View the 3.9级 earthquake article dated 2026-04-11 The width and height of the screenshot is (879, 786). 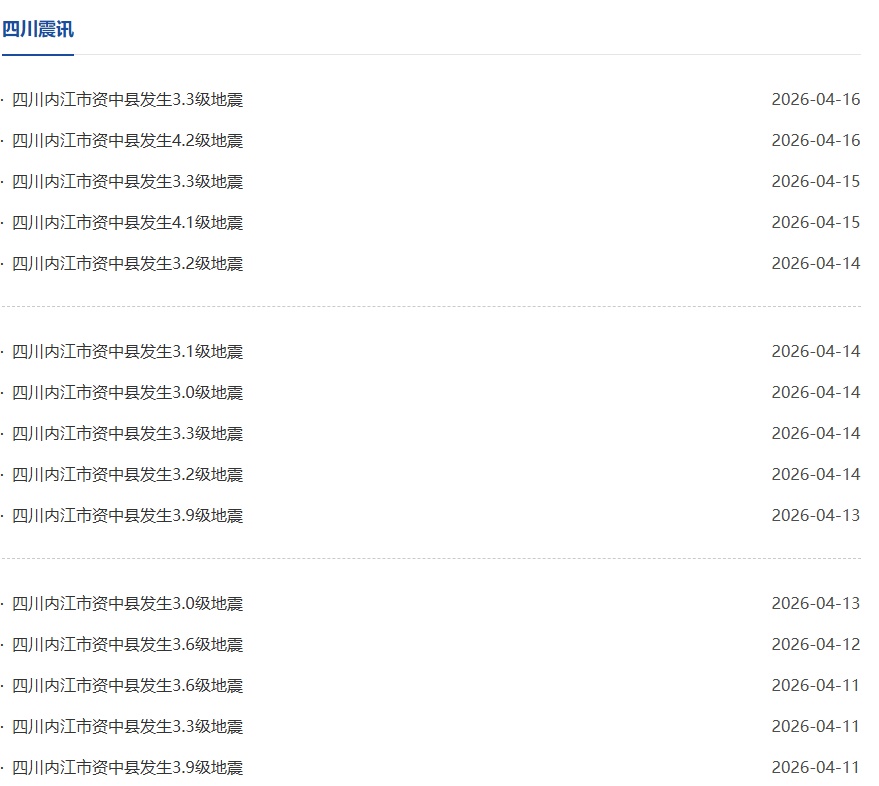click(x=127, y=768)
